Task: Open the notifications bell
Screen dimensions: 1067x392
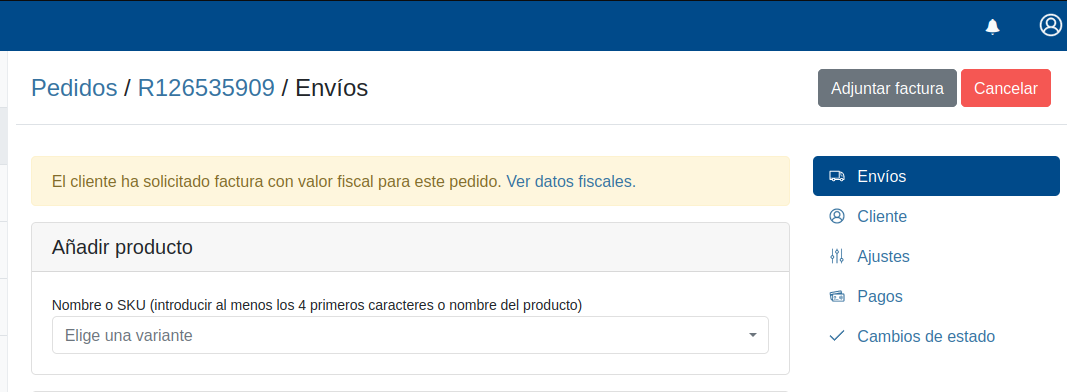Action: 993,27
